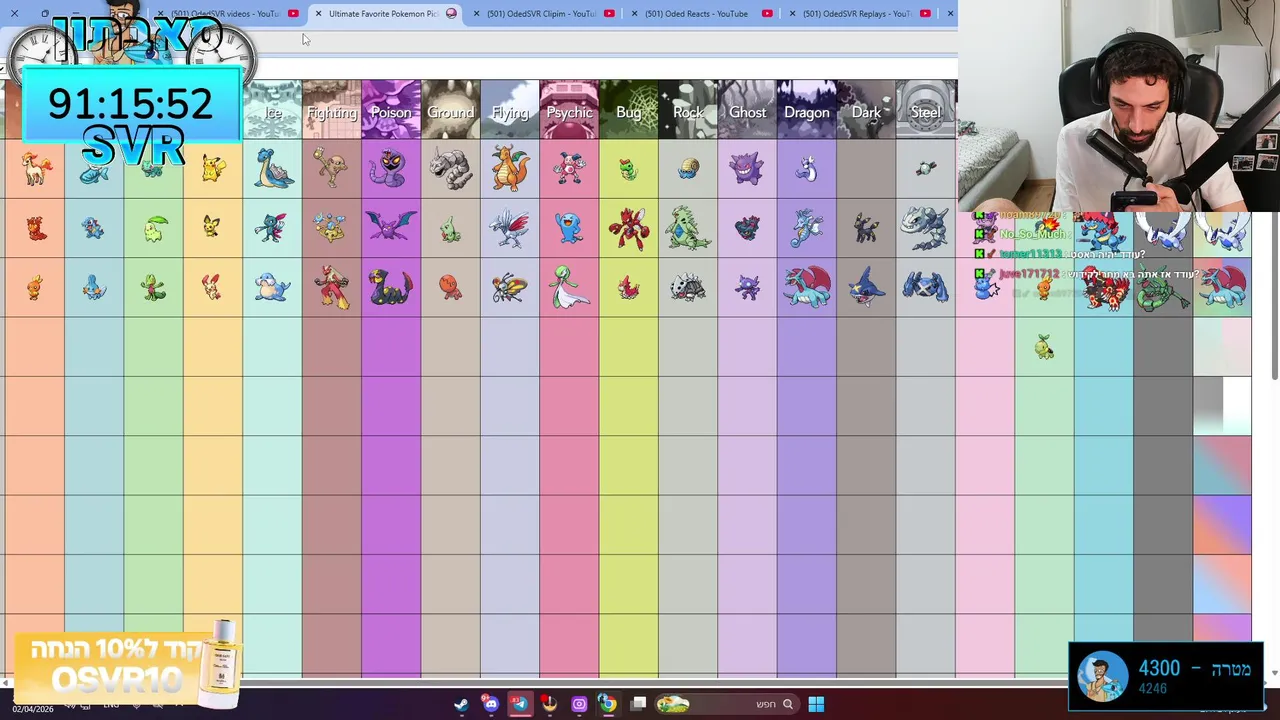
Task: Select the Blaziken sprite under Fighting
Action: click(331, 288)
